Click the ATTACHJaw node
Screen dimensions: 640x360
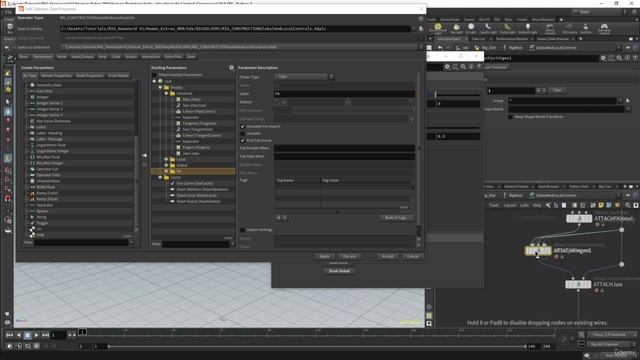coord(578,284)
